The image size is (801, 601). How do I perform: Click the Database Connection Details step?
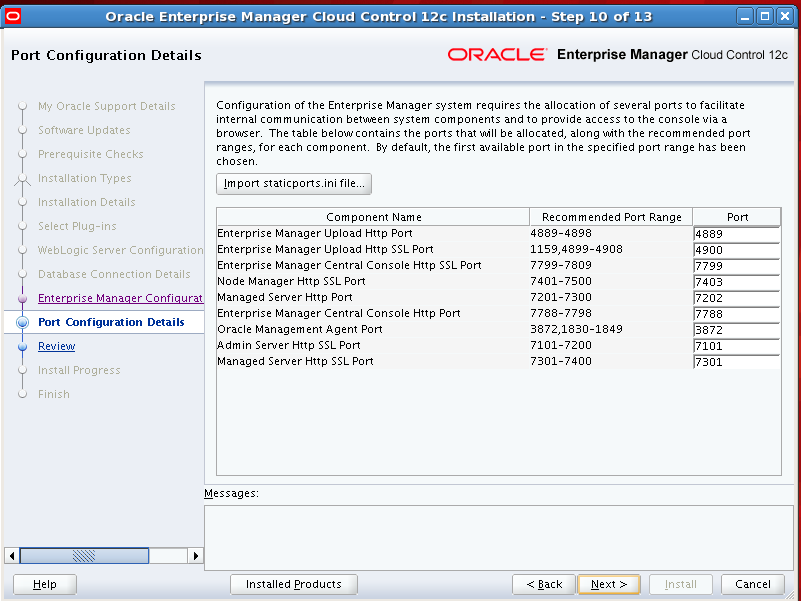tap(114, 274)
